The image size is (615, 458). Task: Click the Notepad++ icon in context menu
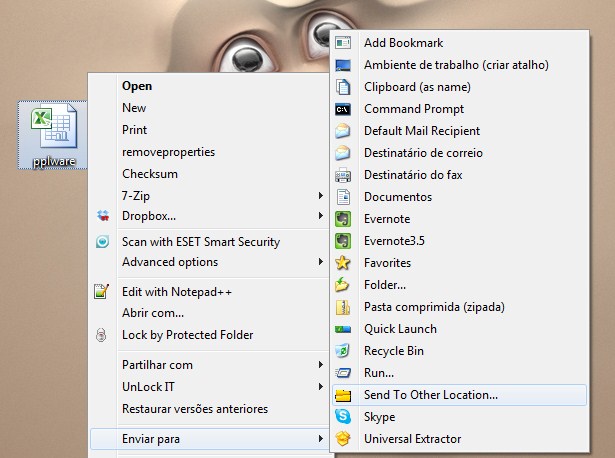pyautogui.click(x=101, y=291)
